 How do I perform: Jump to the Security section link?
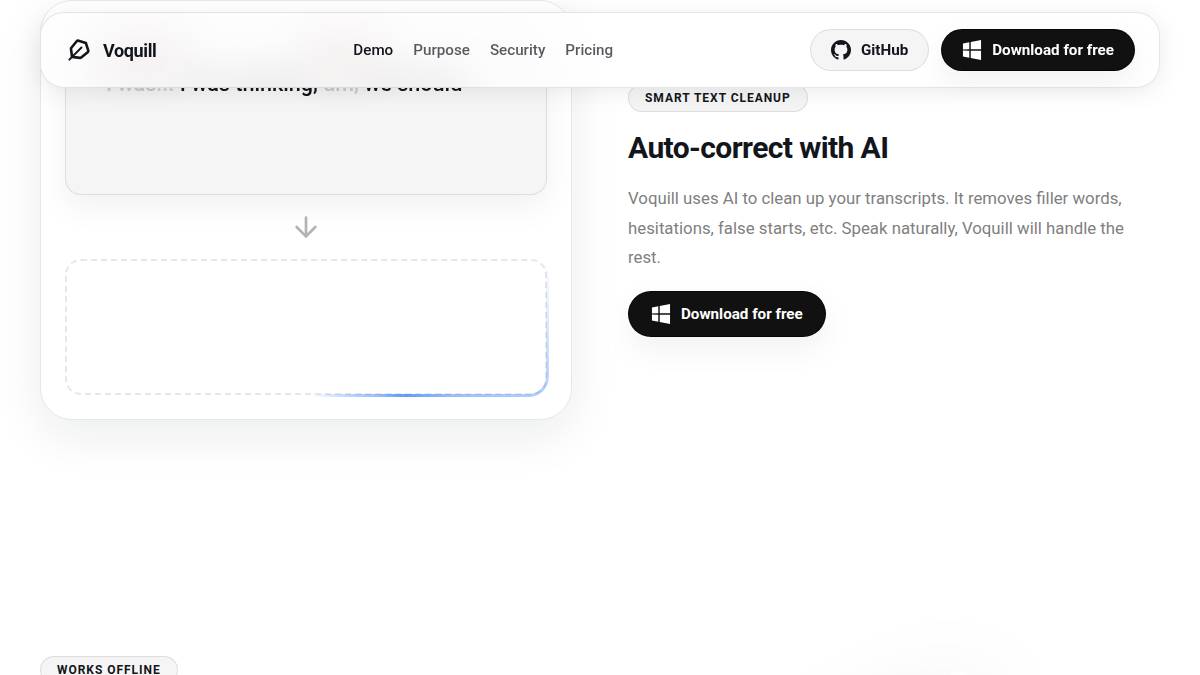[517, 50]
